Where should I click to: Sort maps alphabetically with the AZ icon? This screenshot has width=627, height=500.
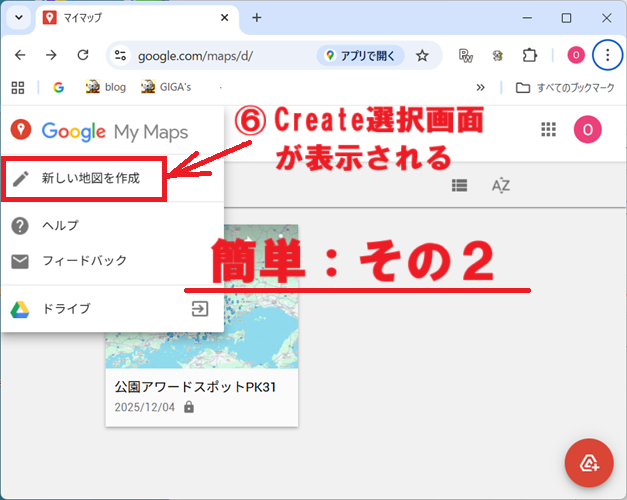[501, 185]
